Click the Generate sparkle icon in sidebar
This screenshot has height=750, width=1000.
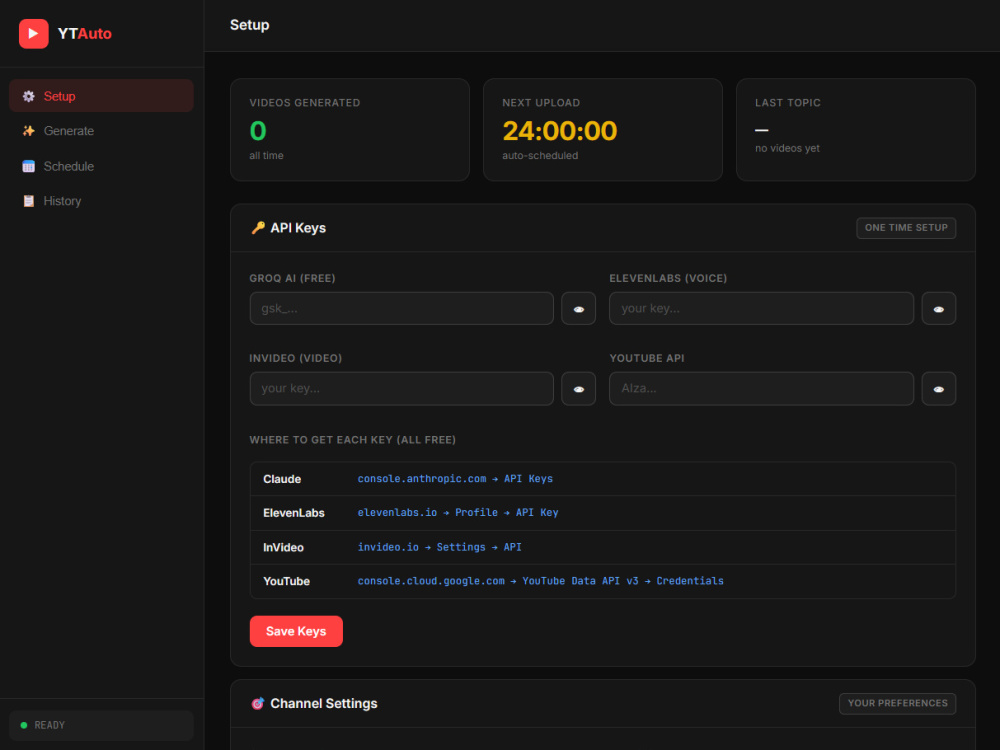coord(29,131)
